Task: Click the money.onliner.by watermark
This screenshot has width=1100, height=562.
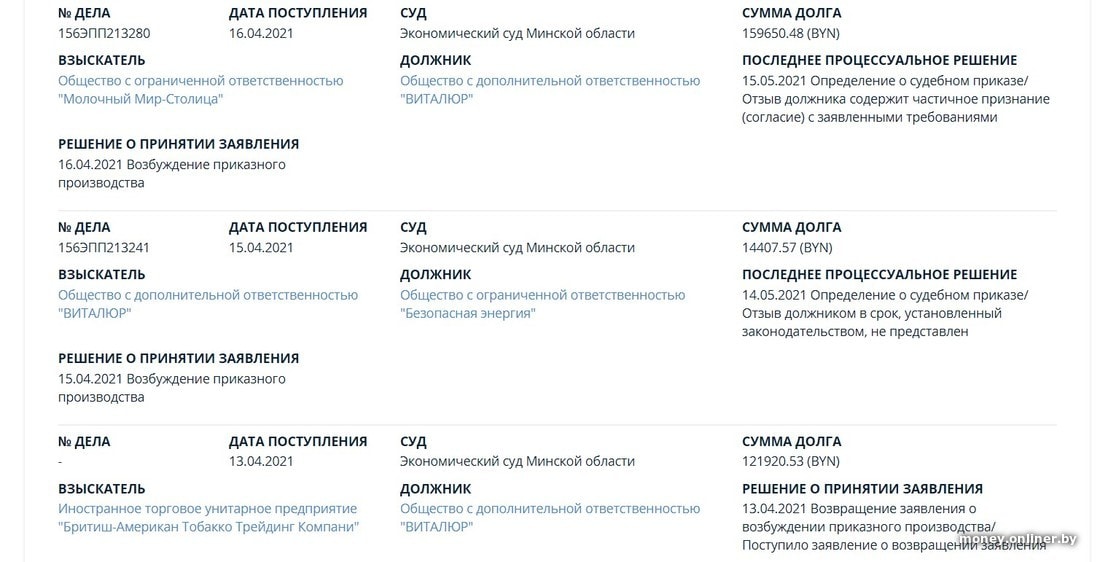Action: [x=1018, y=540]
